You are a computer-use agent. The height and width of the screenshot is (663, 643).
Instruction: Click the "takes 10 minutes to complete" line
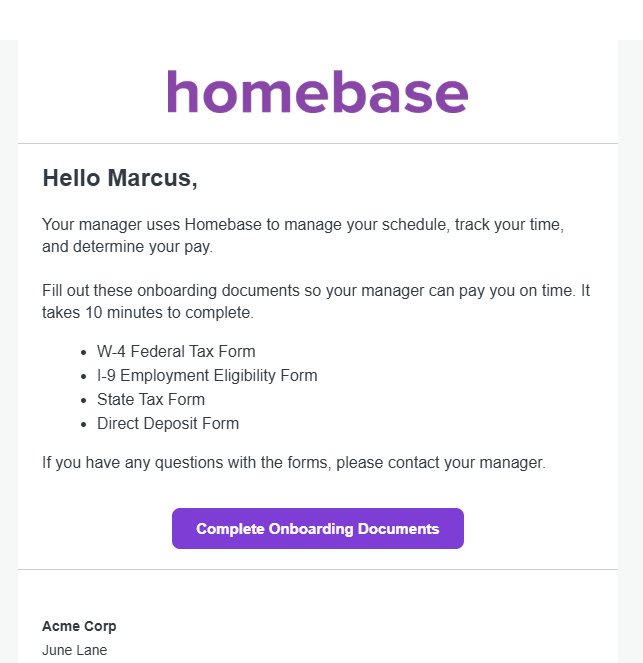point(148,312)
